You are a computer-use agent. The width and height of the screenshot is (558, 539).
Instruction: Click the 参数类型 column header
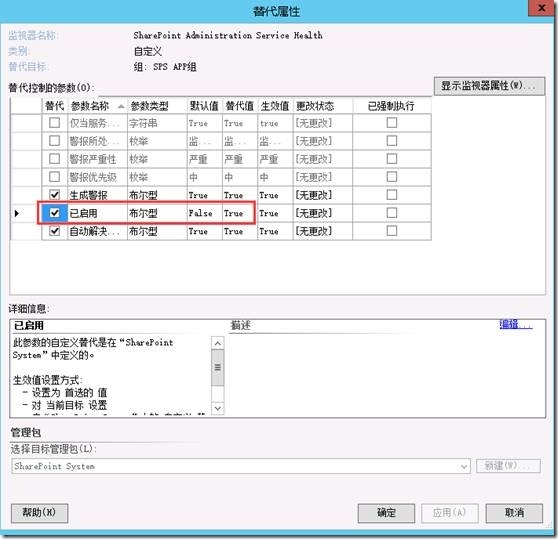(157, 106)
